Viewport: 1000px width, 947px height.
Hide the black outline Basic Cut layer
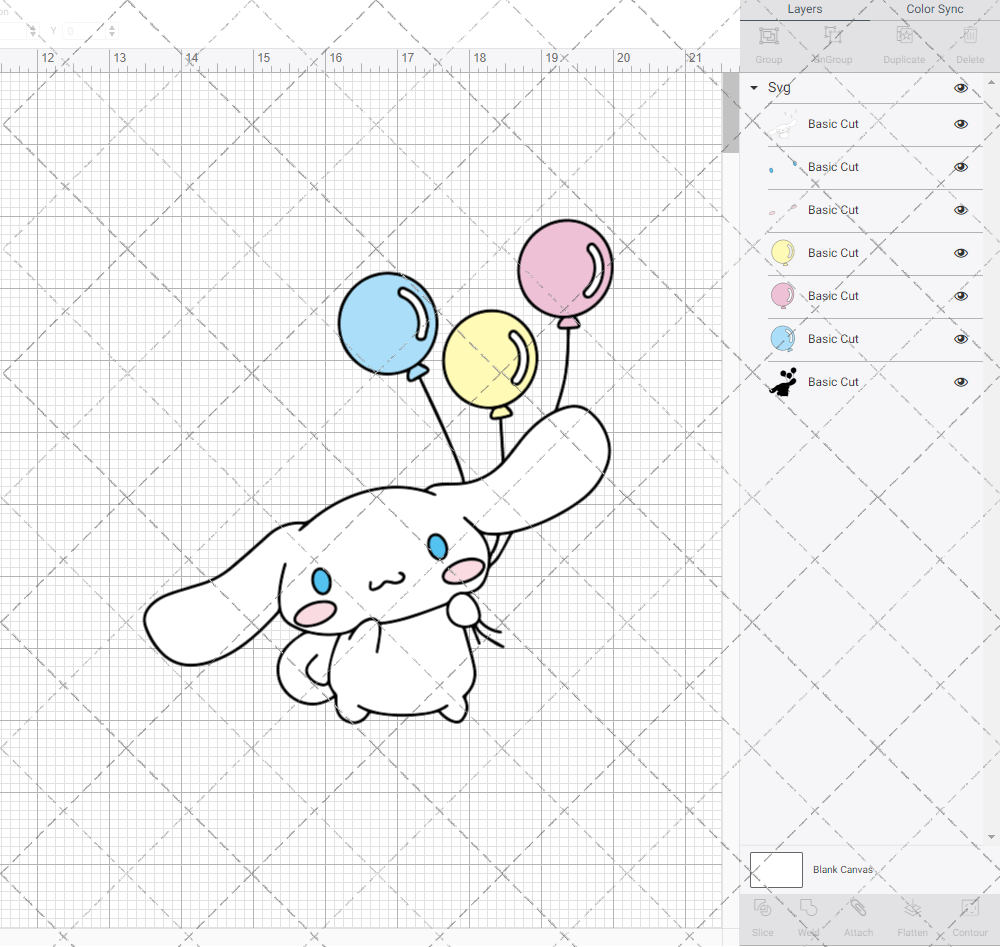click(x=960, y=382)
